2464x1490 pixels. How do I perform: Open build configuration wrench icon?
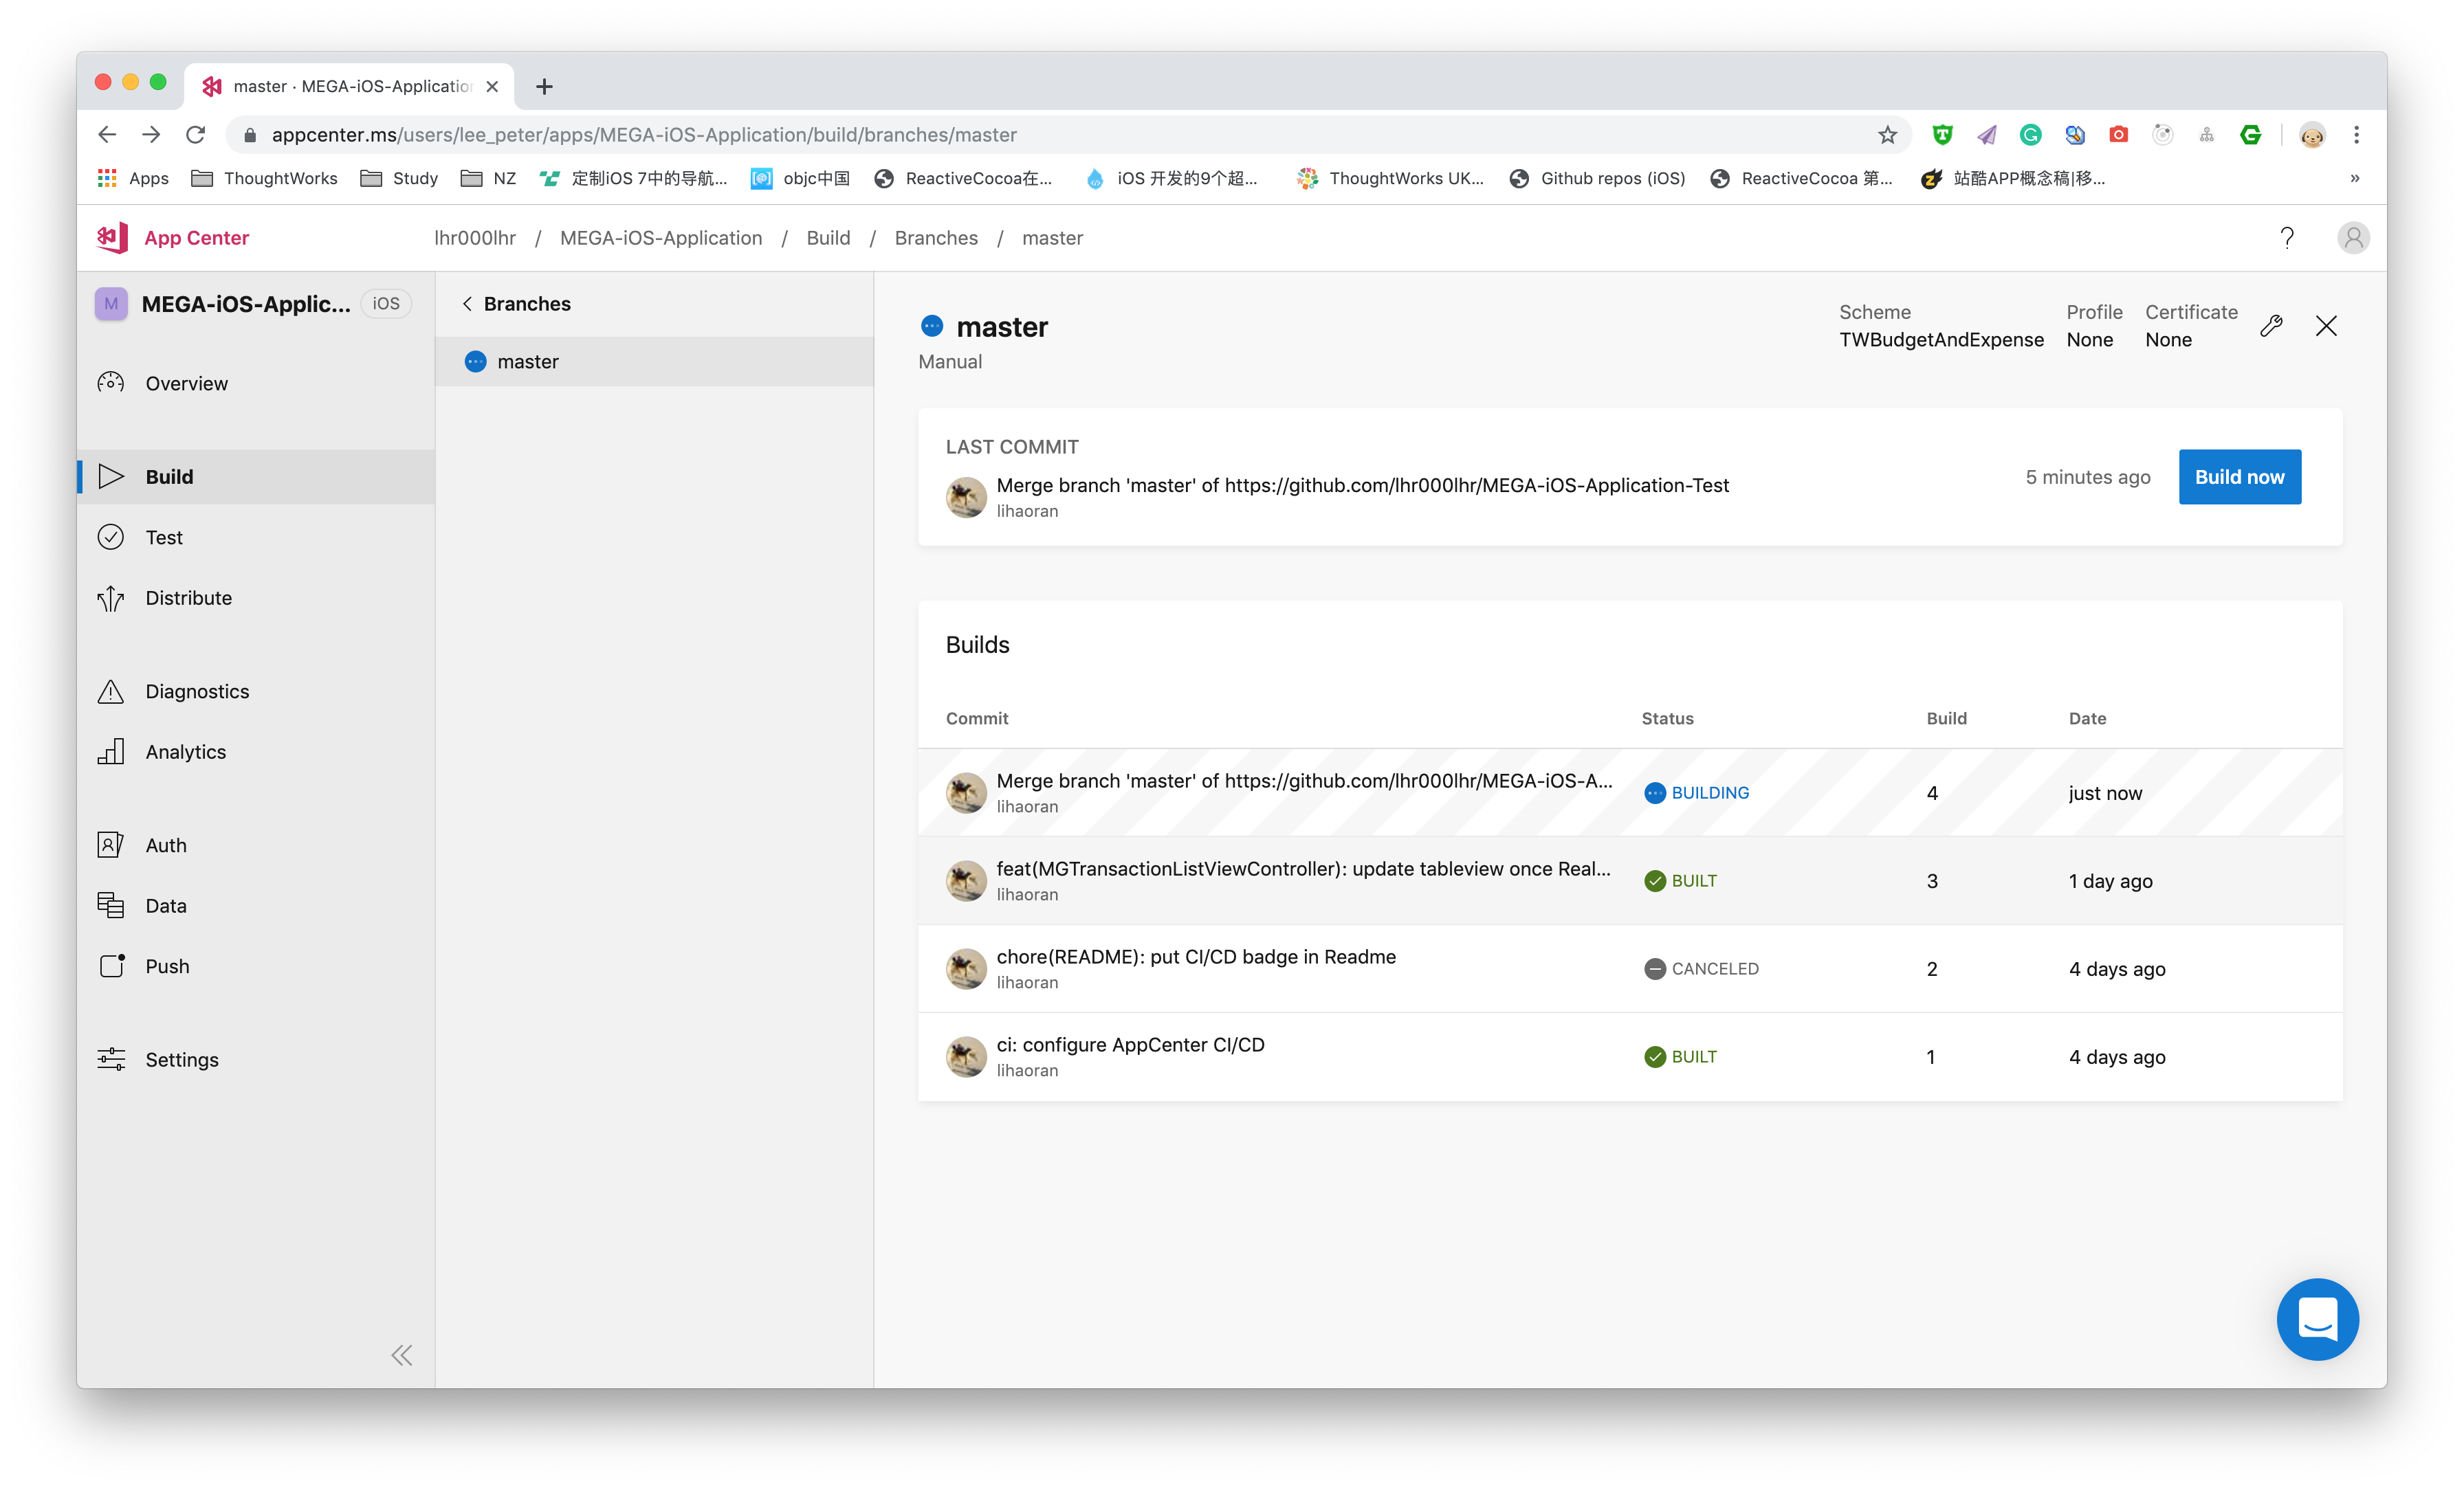coord(2271,326)
